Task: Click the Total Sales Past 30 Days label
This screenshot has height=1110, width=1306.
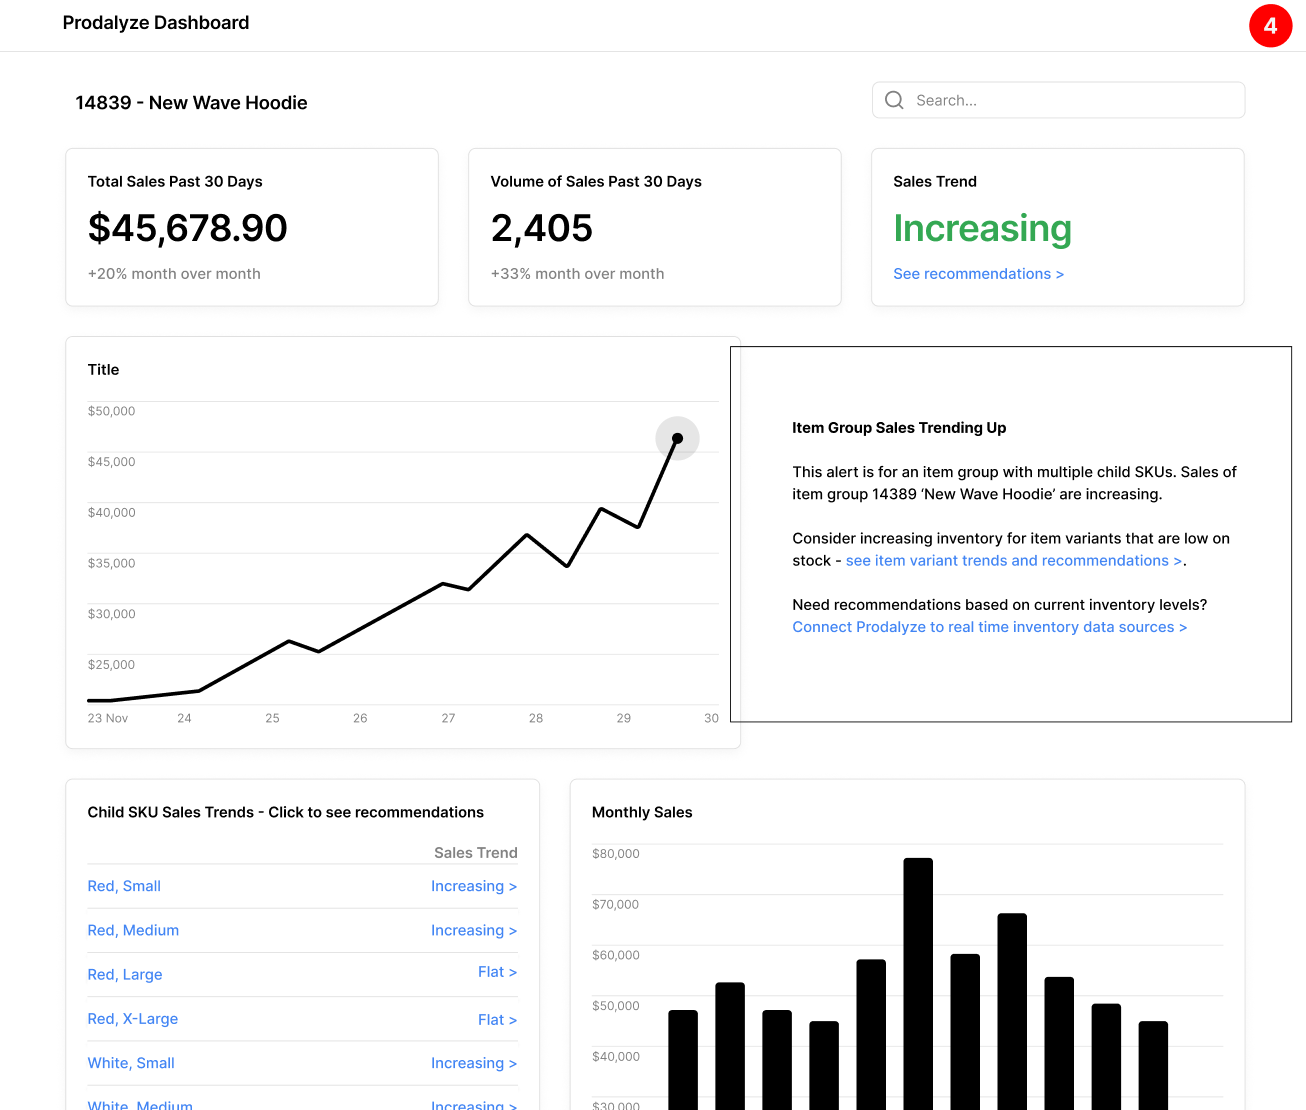Action: (175, 182)
